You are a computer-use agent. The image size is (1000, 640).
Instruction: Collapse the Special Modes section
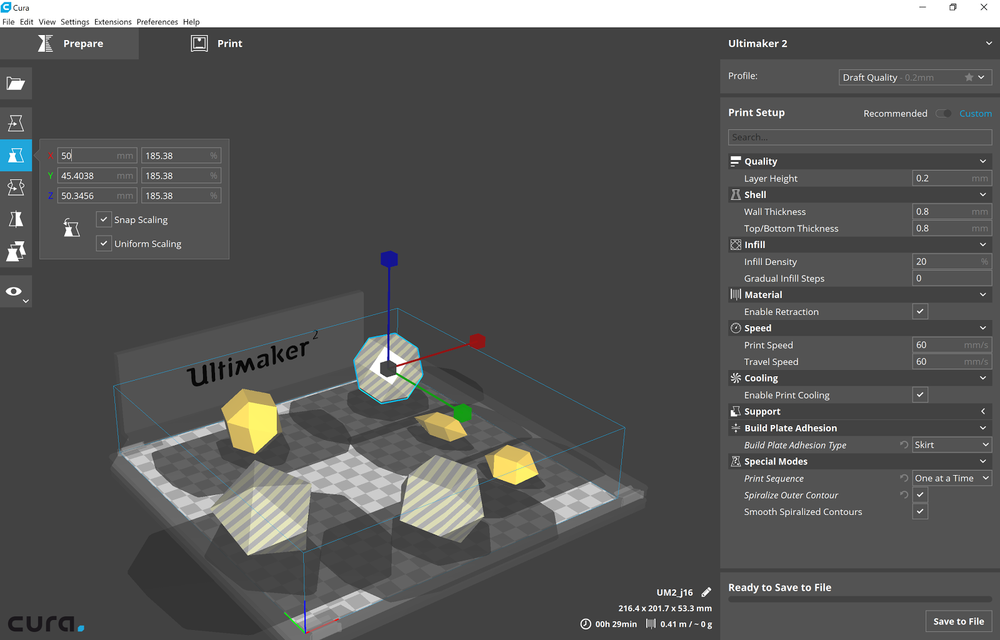click(x=983, y=462)
